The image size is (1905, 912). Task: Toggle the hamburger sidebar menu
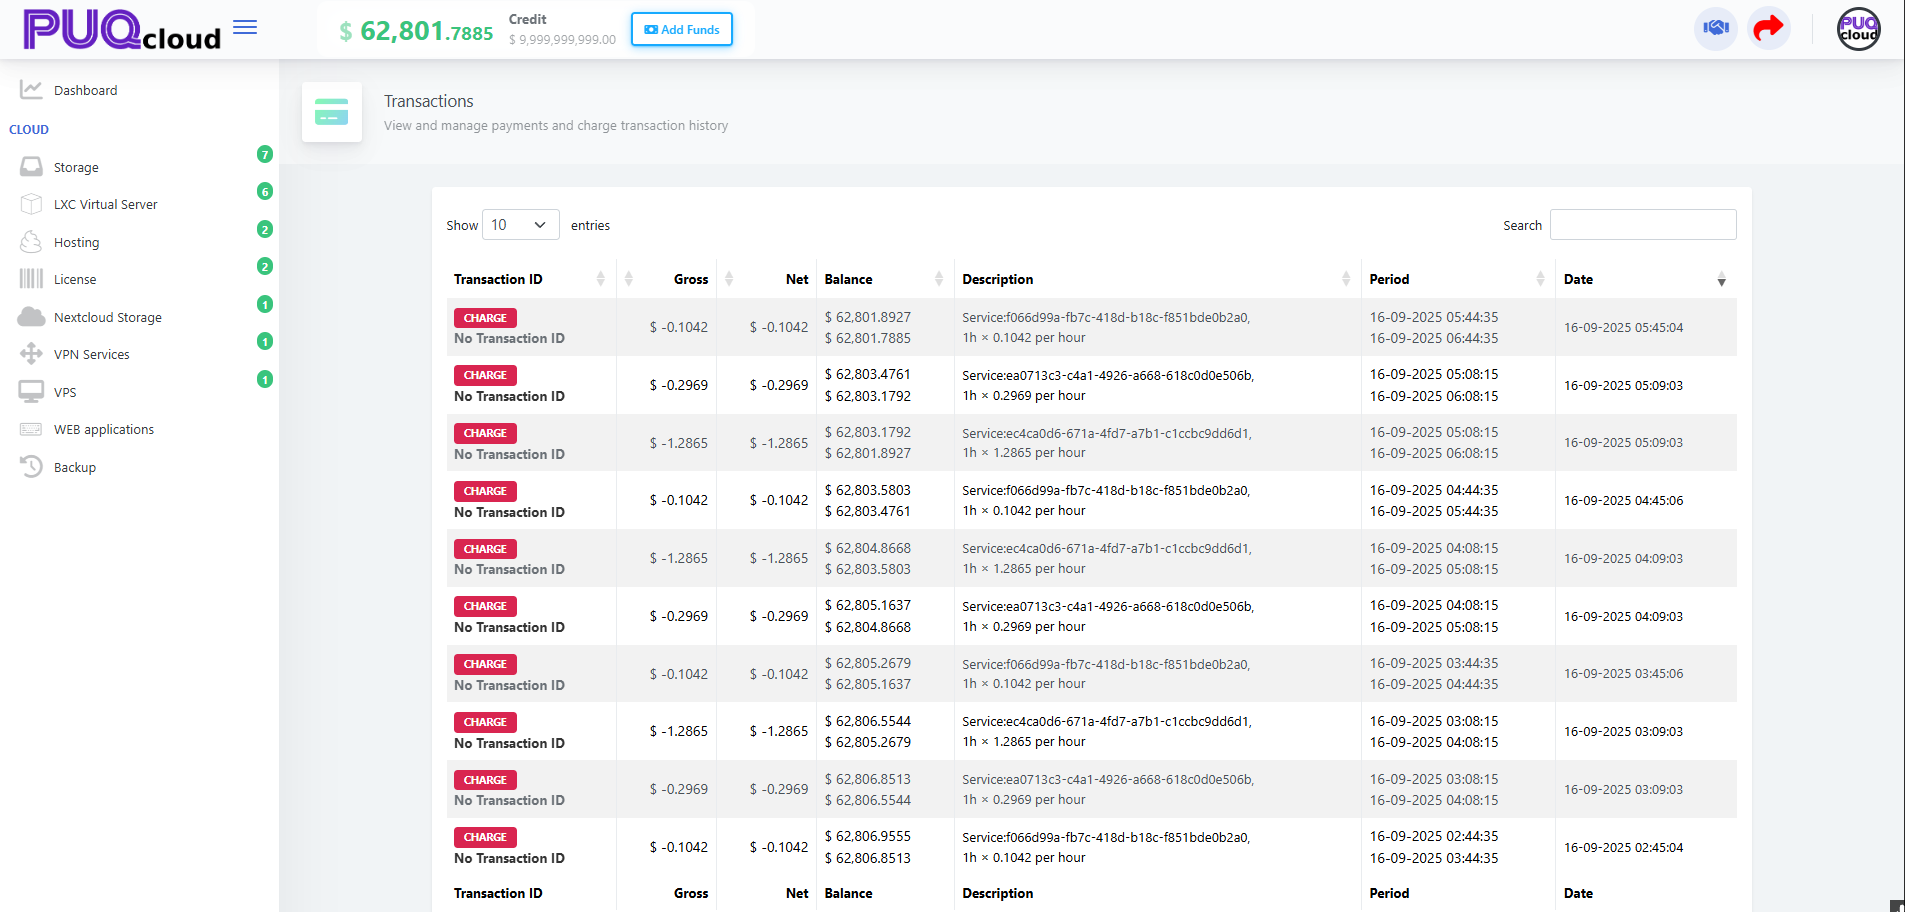(245, 28)
